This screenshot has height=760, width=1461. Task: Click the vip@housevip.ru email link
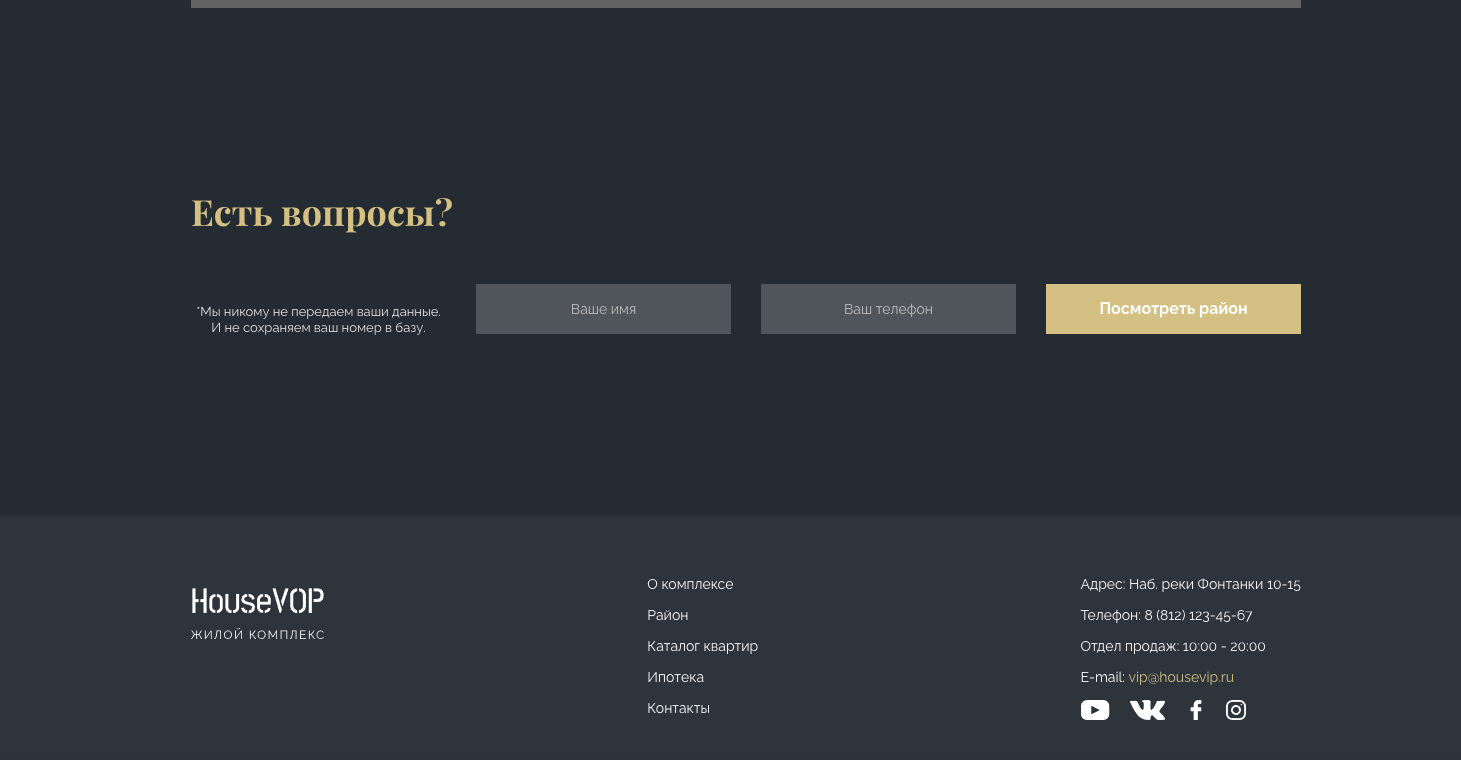1181,677
